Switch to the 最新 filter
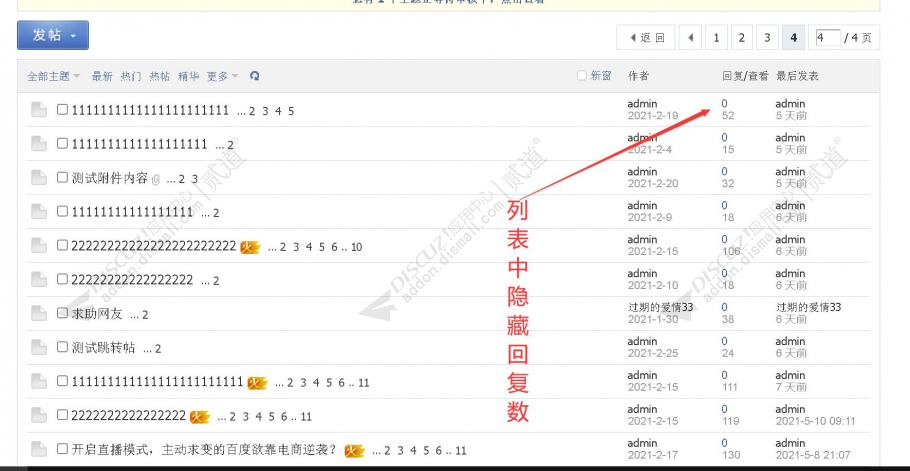Screen dimensions: 910x471 coord(102,76)
